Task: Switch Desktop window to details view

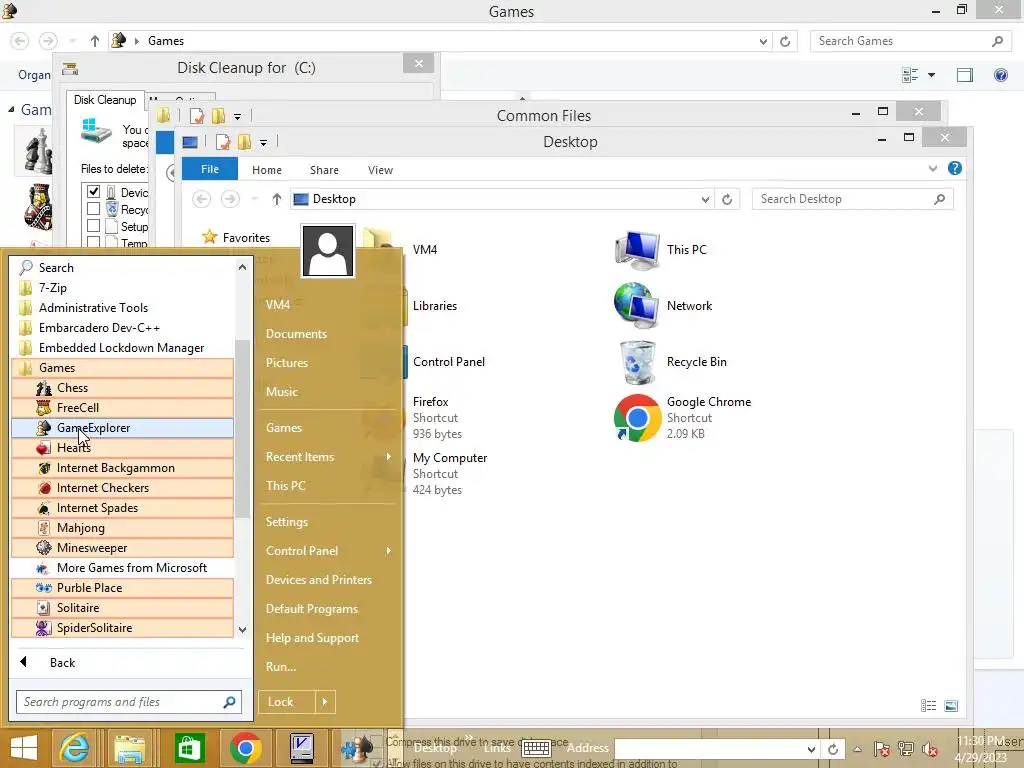Action: tap(929, 706)
